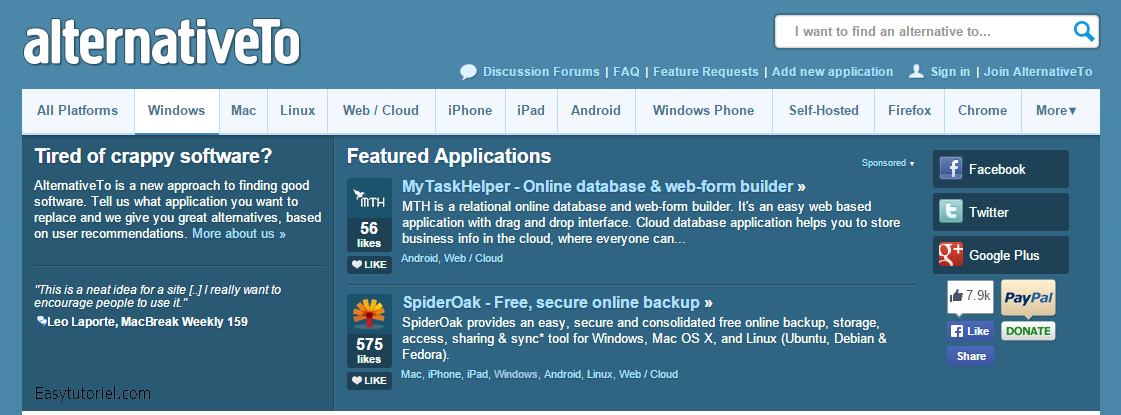1121x415 pixels.
Task: Select the Linux platform tab
Action: tap(297, 111)
